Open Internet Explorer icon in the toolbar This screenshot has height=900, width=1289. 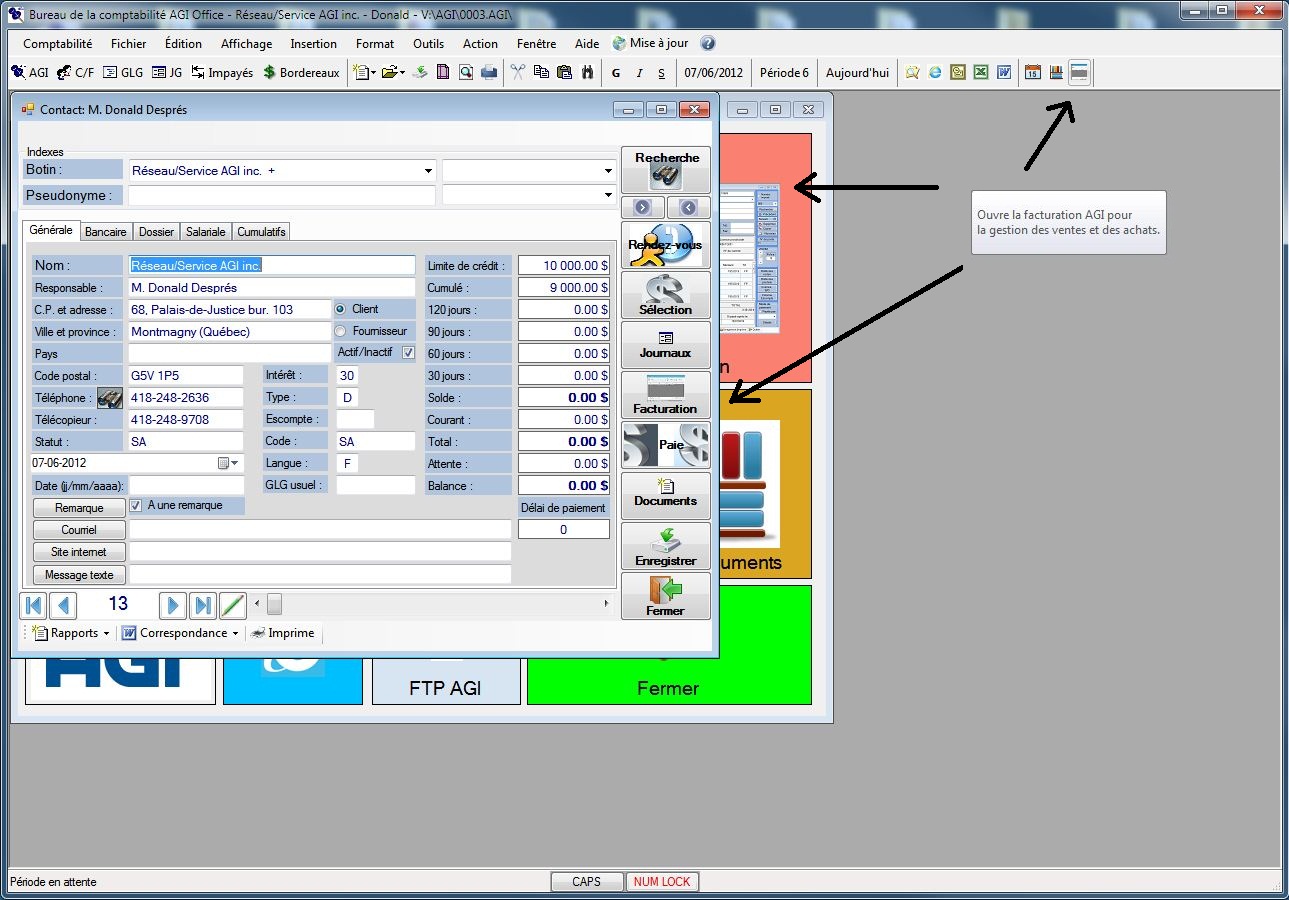[x=935, y=73]
